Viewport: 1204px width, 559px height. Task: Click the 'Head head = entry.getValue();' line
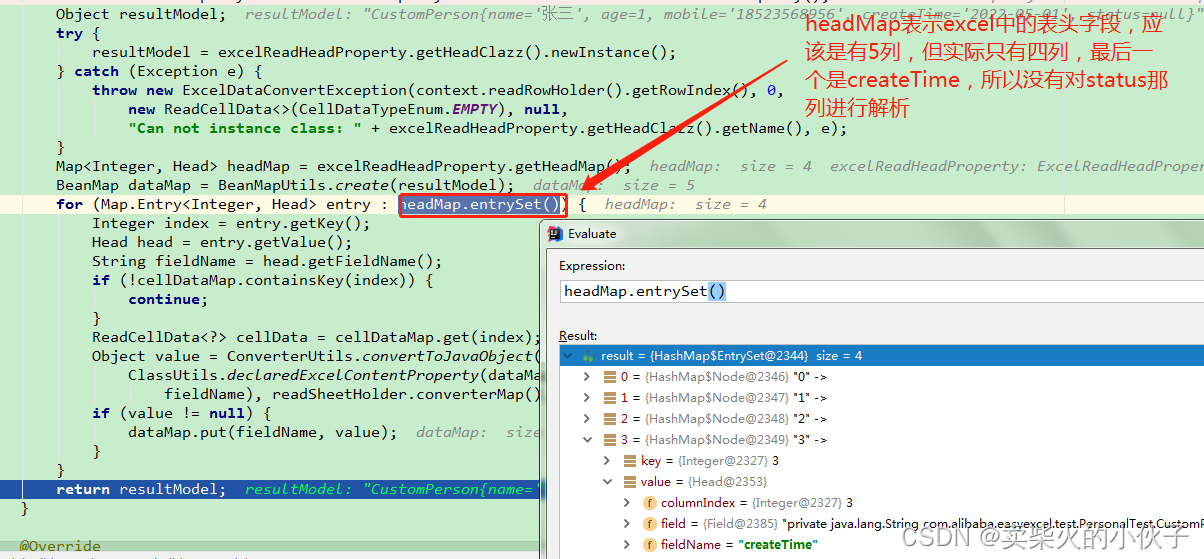click(222, 242)
